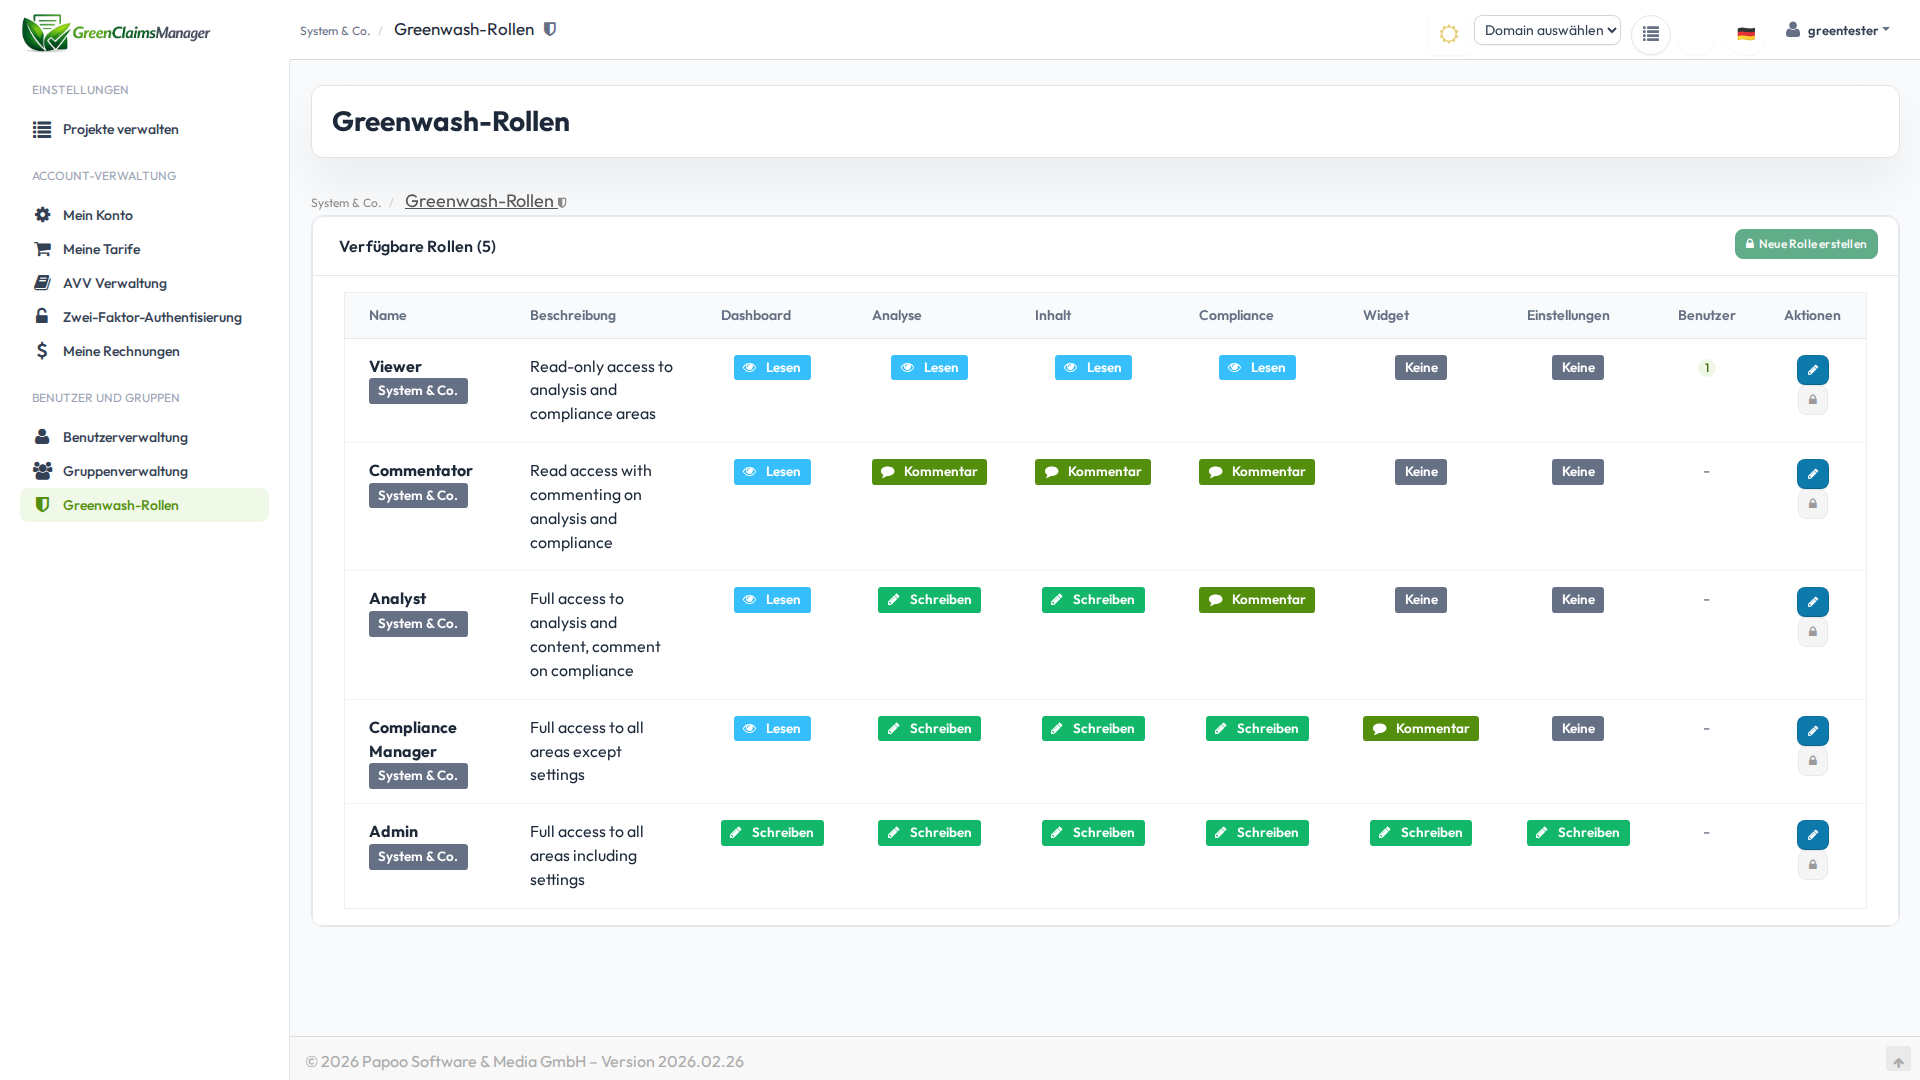Viewport: 1920px width, 1080px height.
Task: Click the GreenClaimsManager logo
Action: coord(116,33)
